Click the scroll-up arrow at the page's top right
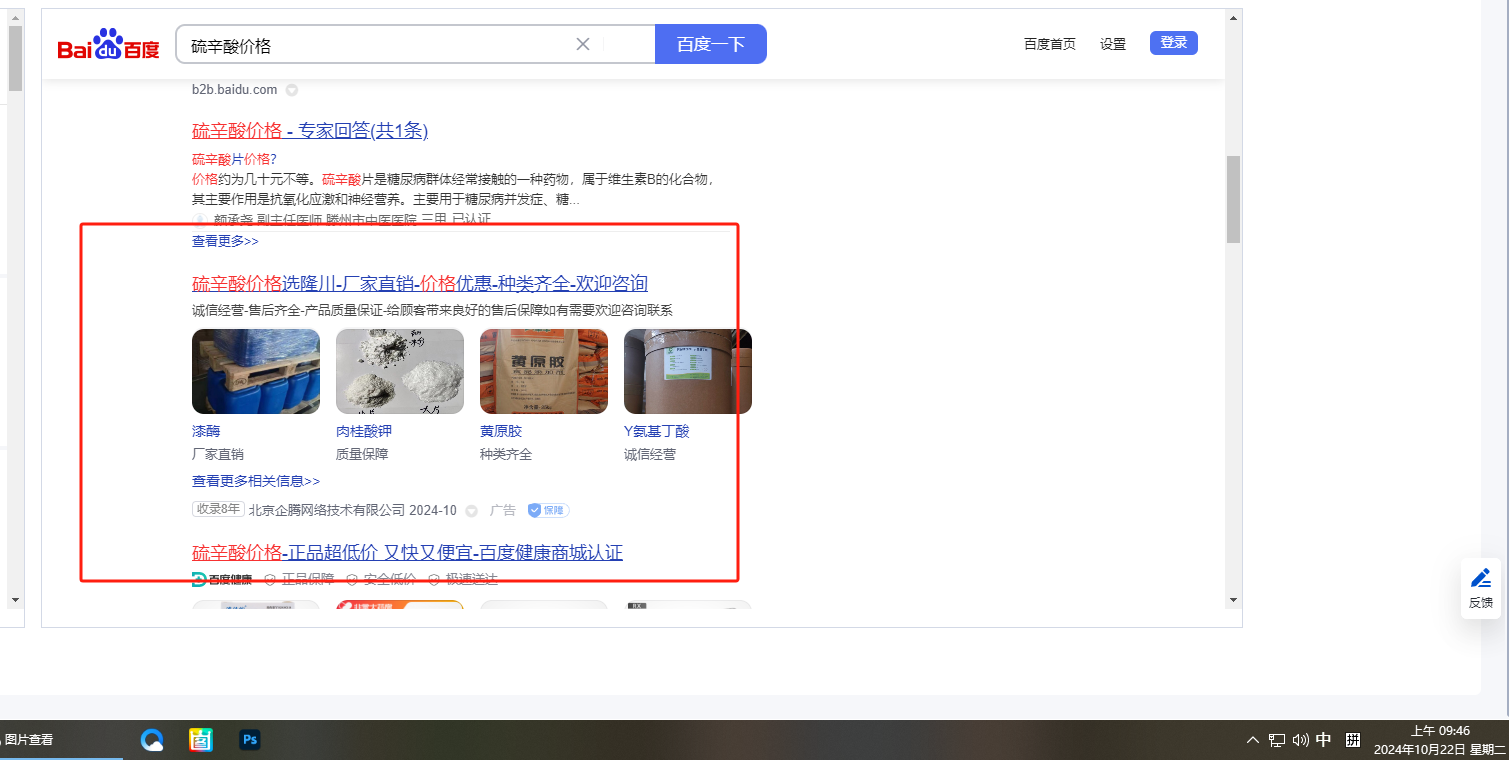The height and width of the screenshot is (760, 1509). pyautogui.click(x=1234, y=17)
